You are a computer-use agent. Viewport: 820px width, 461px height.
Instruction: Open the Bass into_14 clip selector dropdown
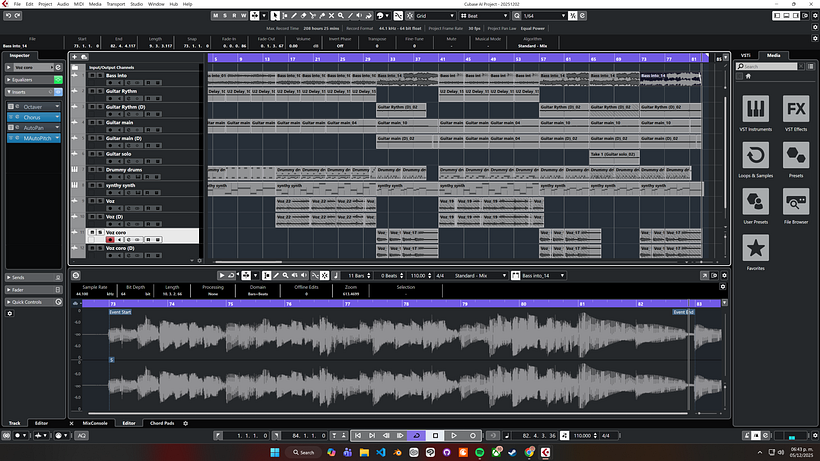543,275
